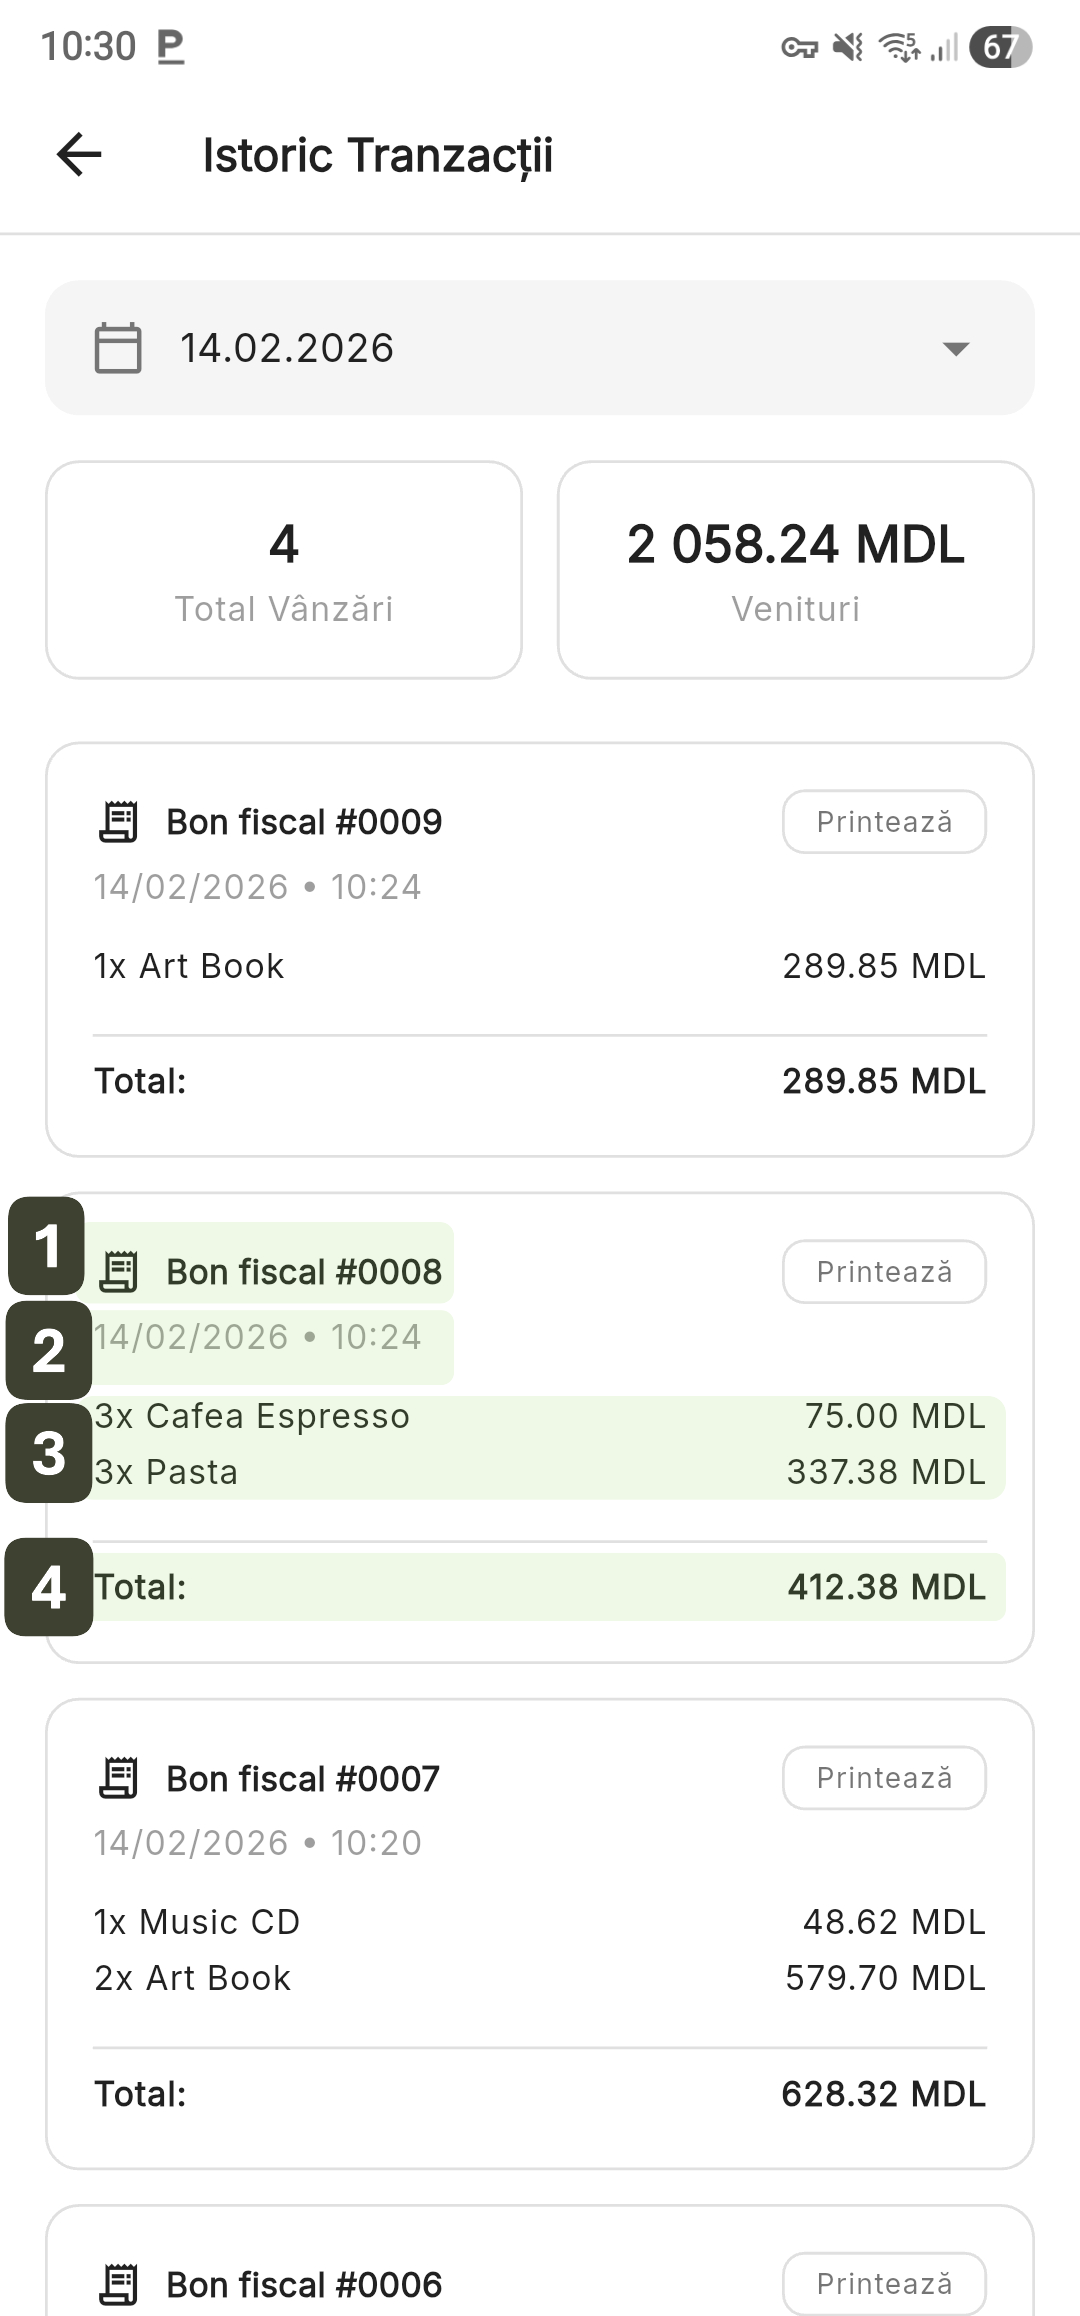Expand the date dropdown arrow
Screen dimensions: 1080x2316
click(956, 349)
